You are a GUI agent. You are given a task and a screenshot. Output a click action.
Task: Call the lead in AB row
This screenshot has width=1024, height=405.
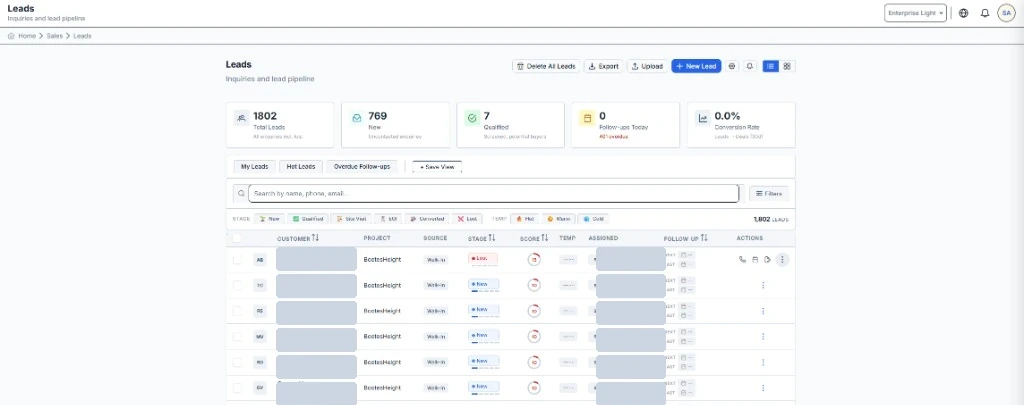(x=742, y=259)
